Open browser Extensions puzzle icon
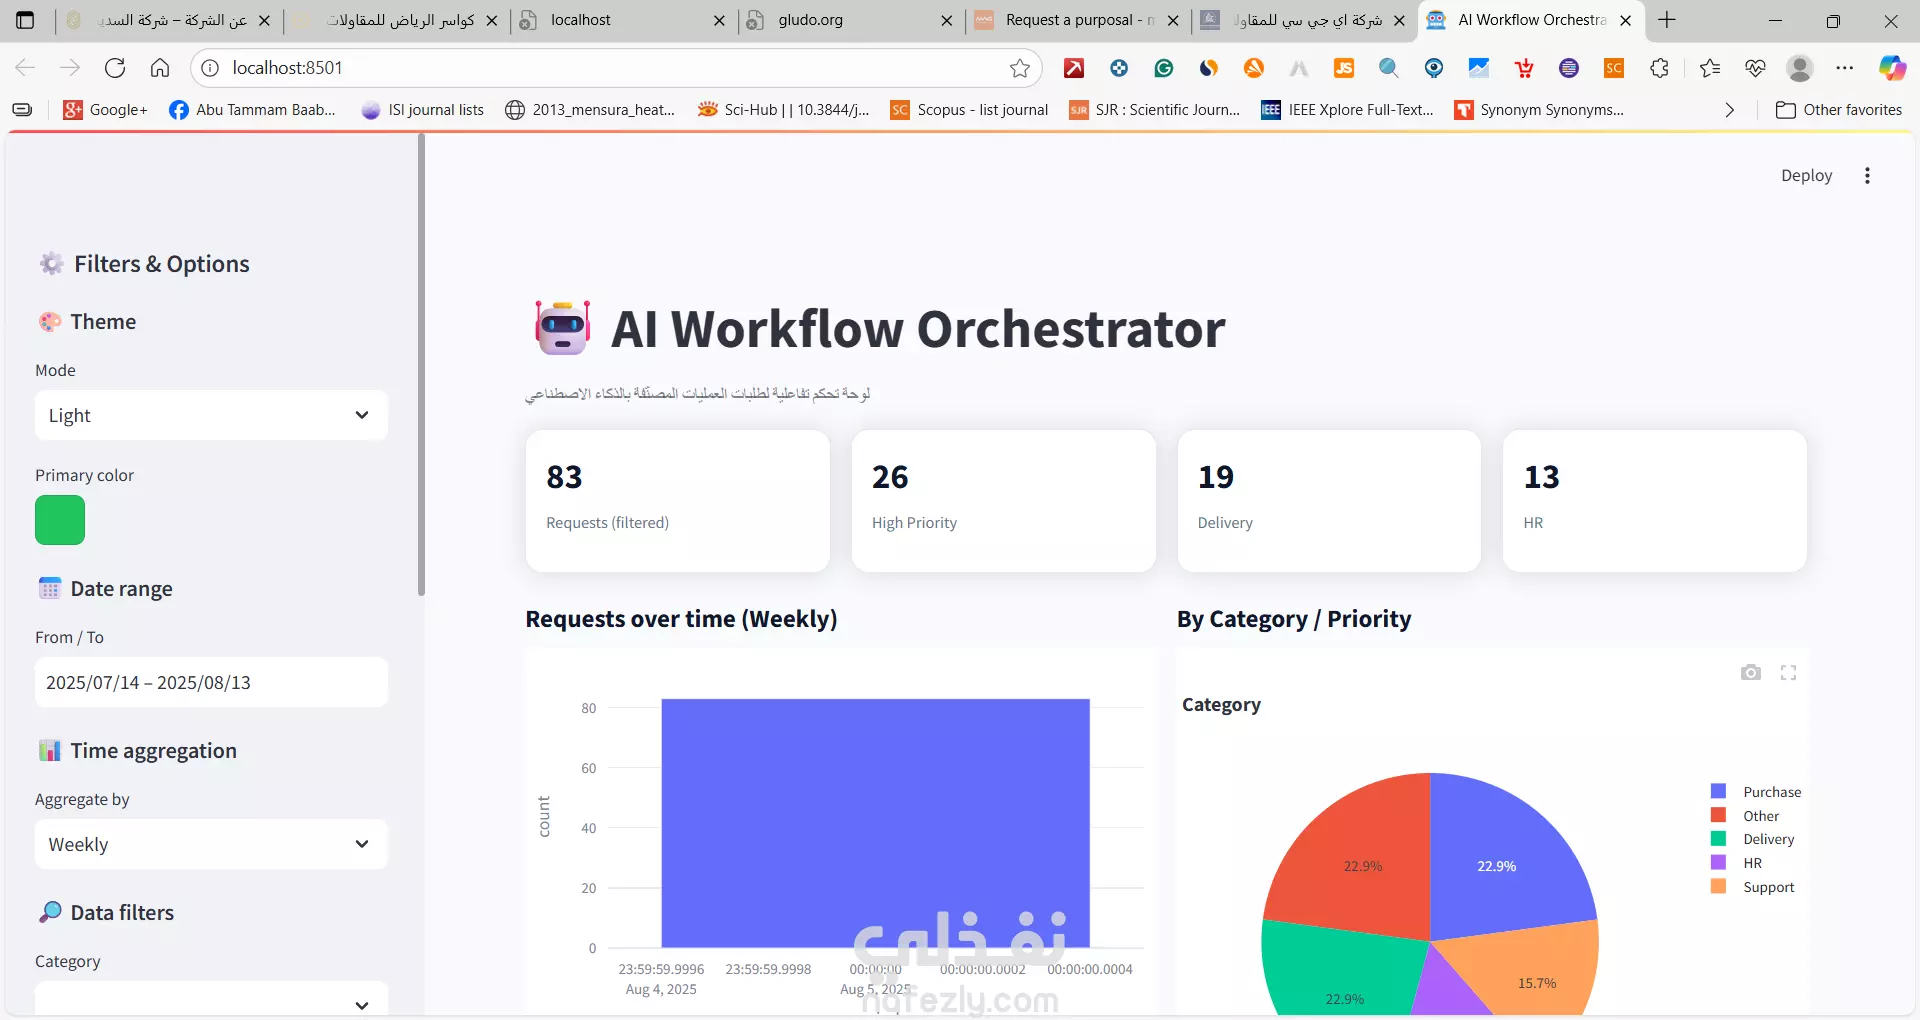 click(1660, 68)
